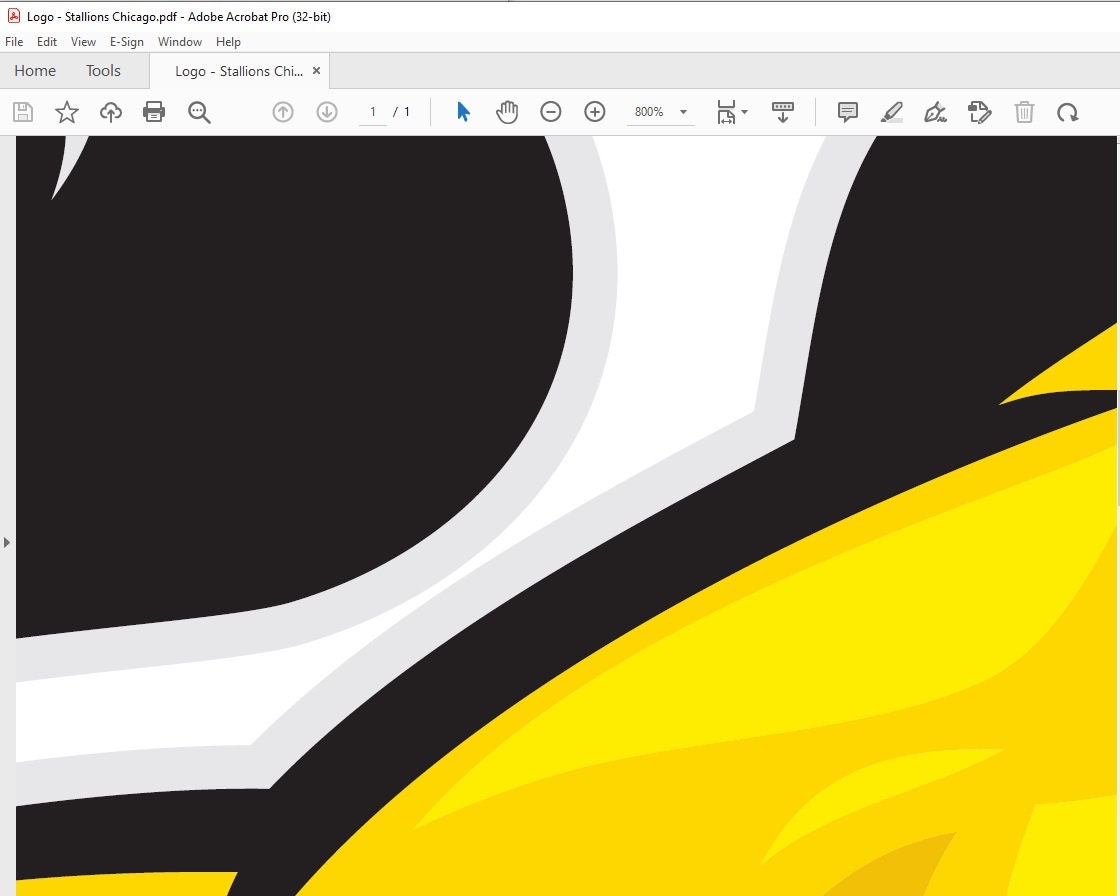The height and width of the screenshot is (896, 1120).
Task: Click the 800% zoom value field
Action: 649,112
